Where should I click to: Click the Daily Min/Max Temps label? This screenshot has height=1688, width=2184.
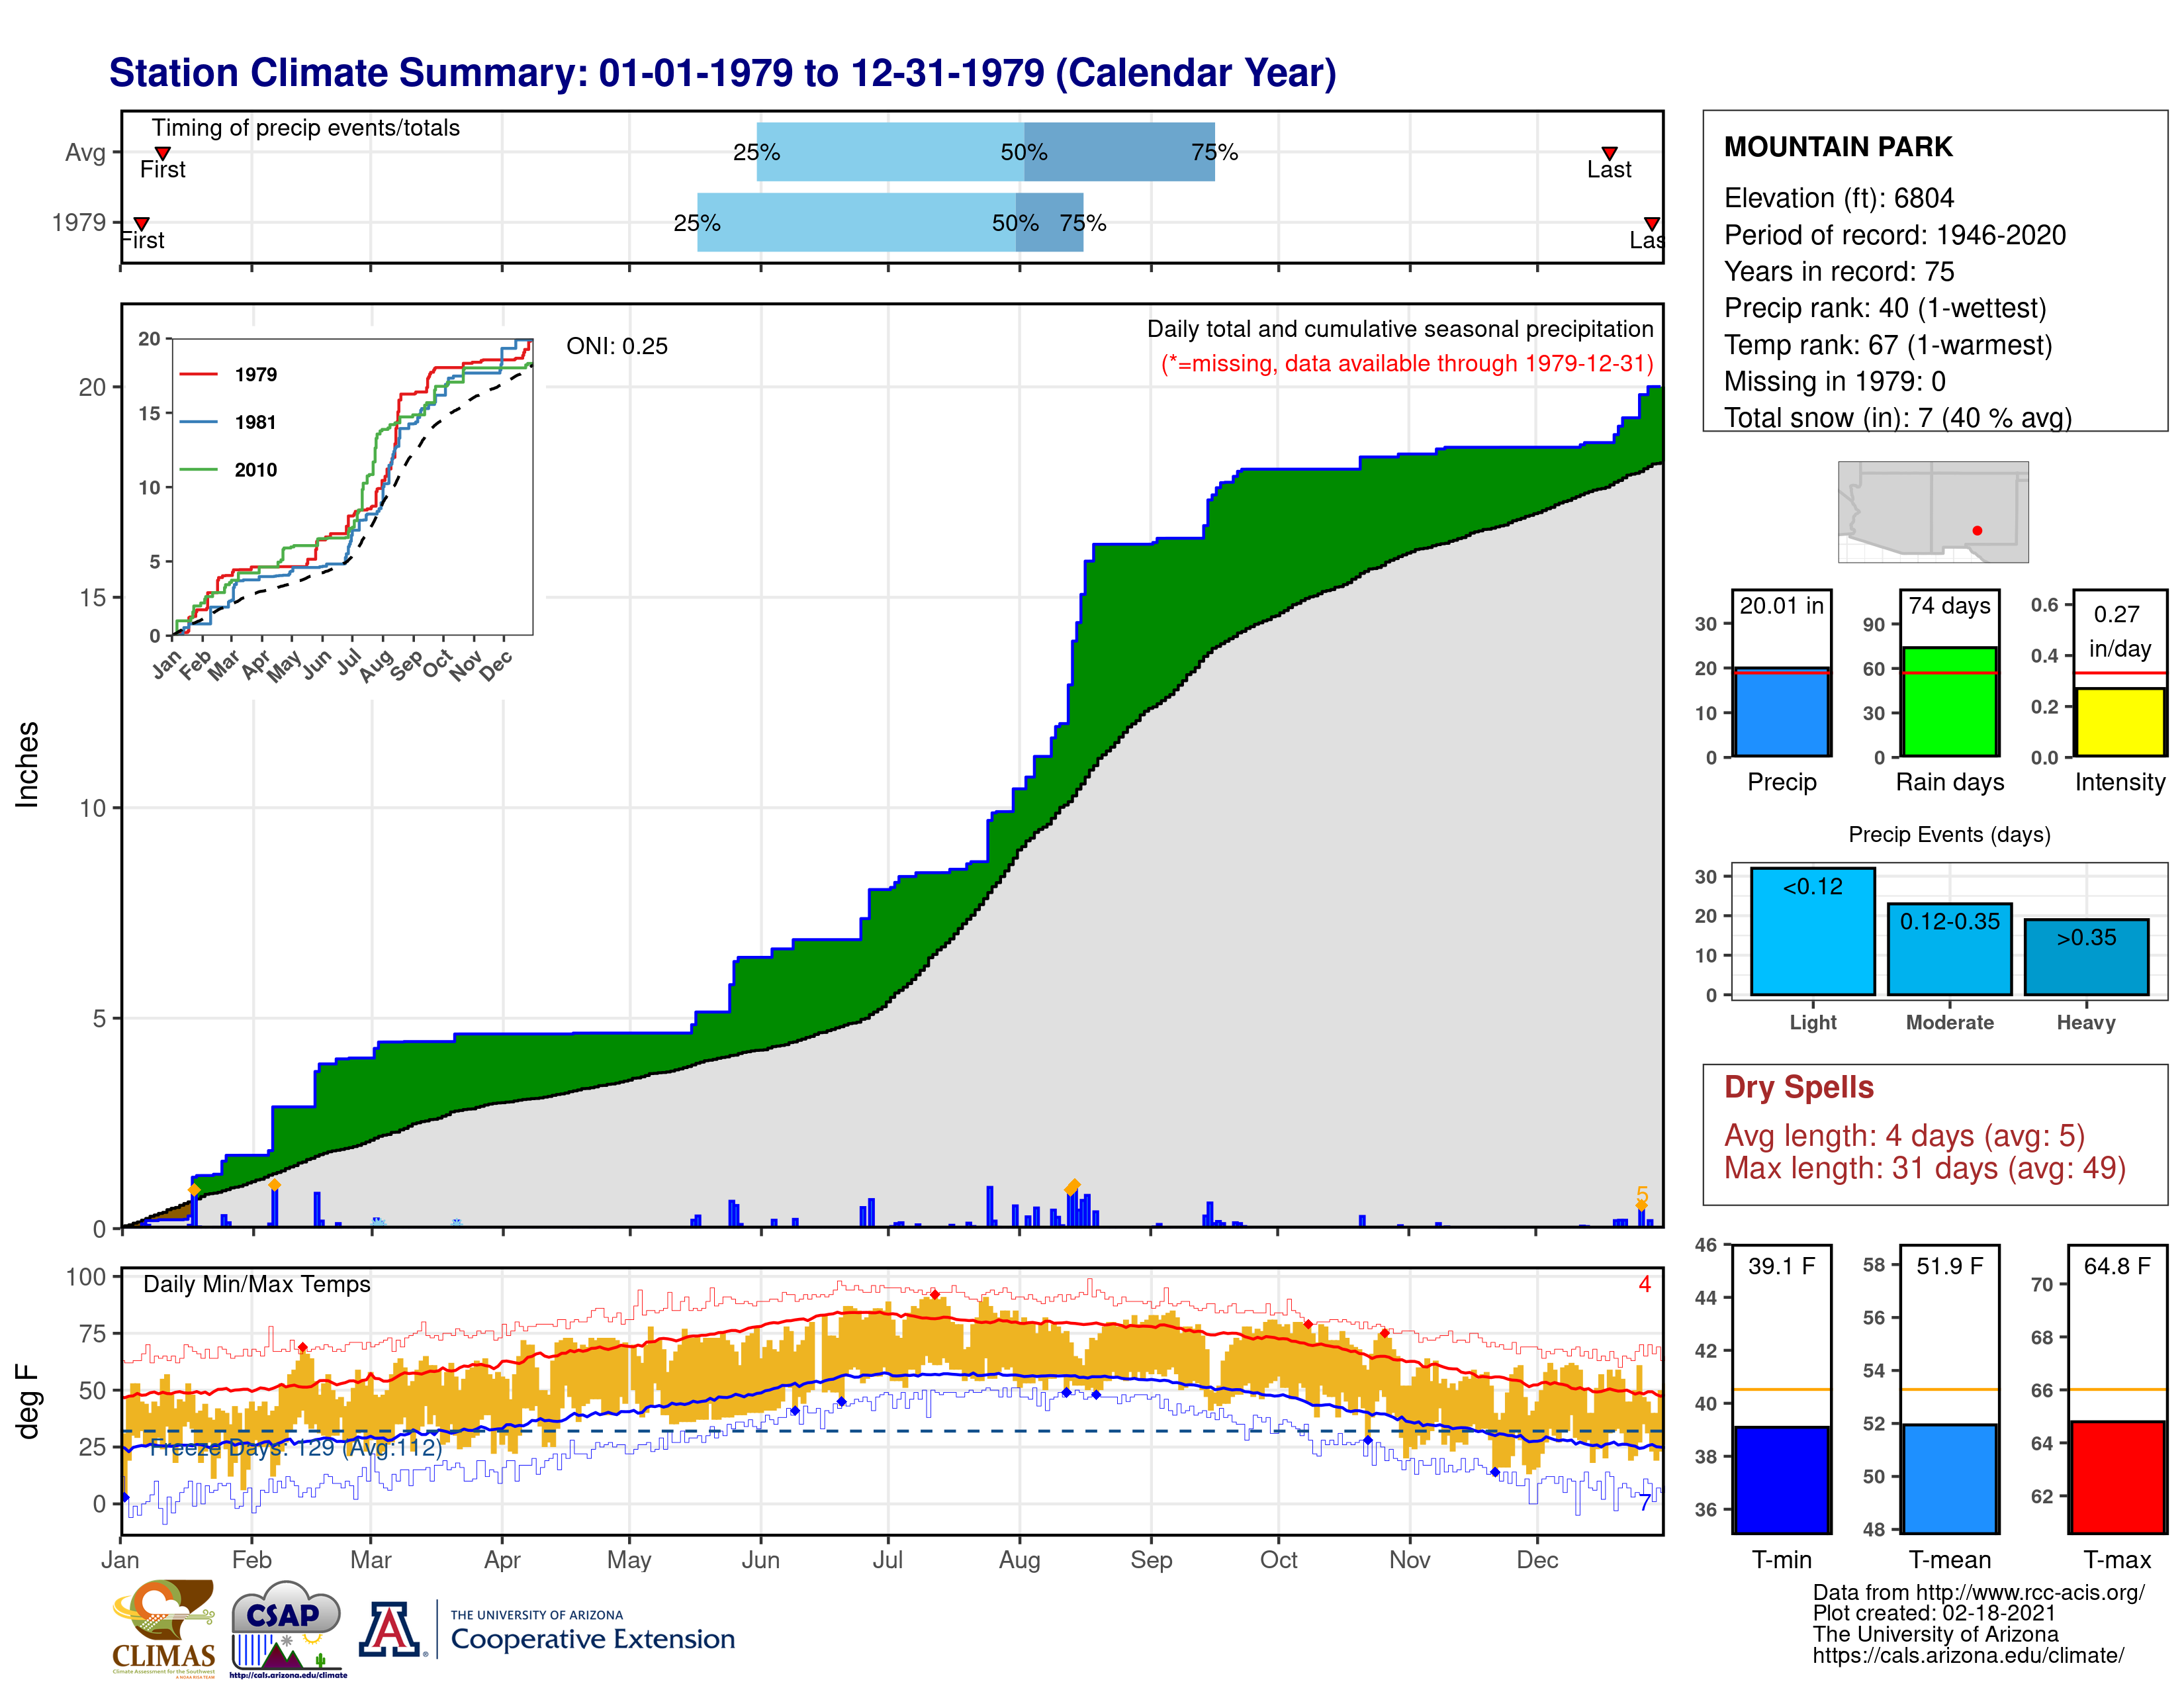coord(257,1285)
